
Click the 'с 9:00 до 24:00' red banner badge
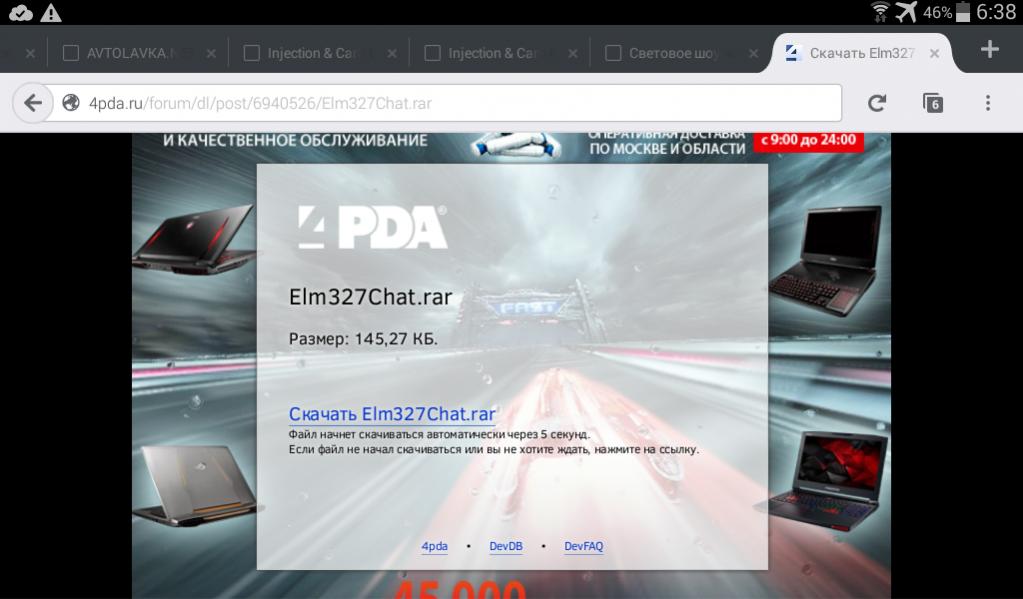point(809,141)
